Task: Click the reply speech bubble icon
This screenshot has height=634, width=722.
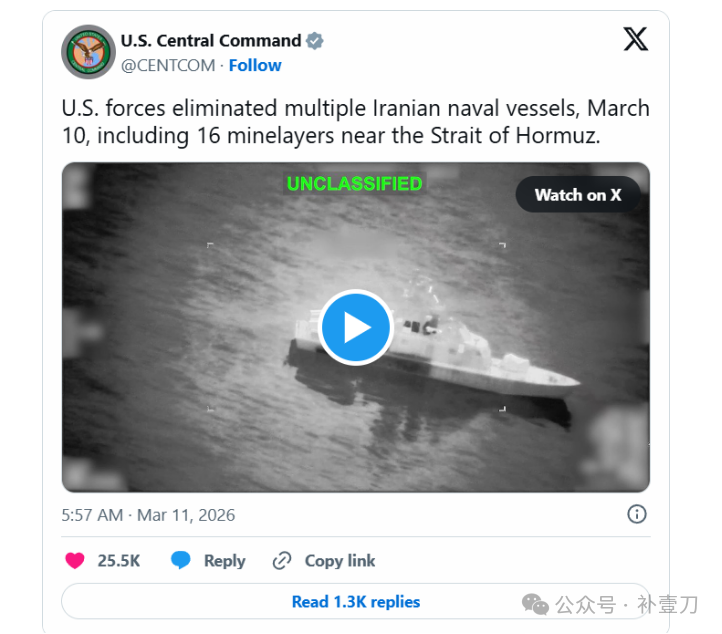Action: (x=180, y=560)
